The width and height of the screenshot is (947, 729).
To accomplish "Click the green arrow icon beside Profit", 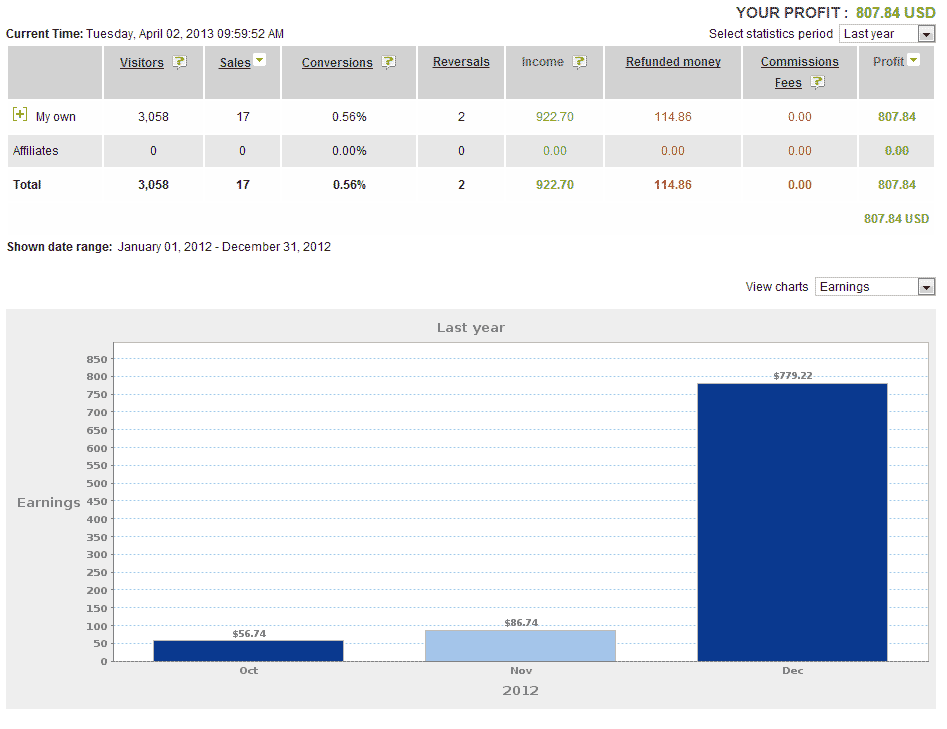I will click(913, 61).
